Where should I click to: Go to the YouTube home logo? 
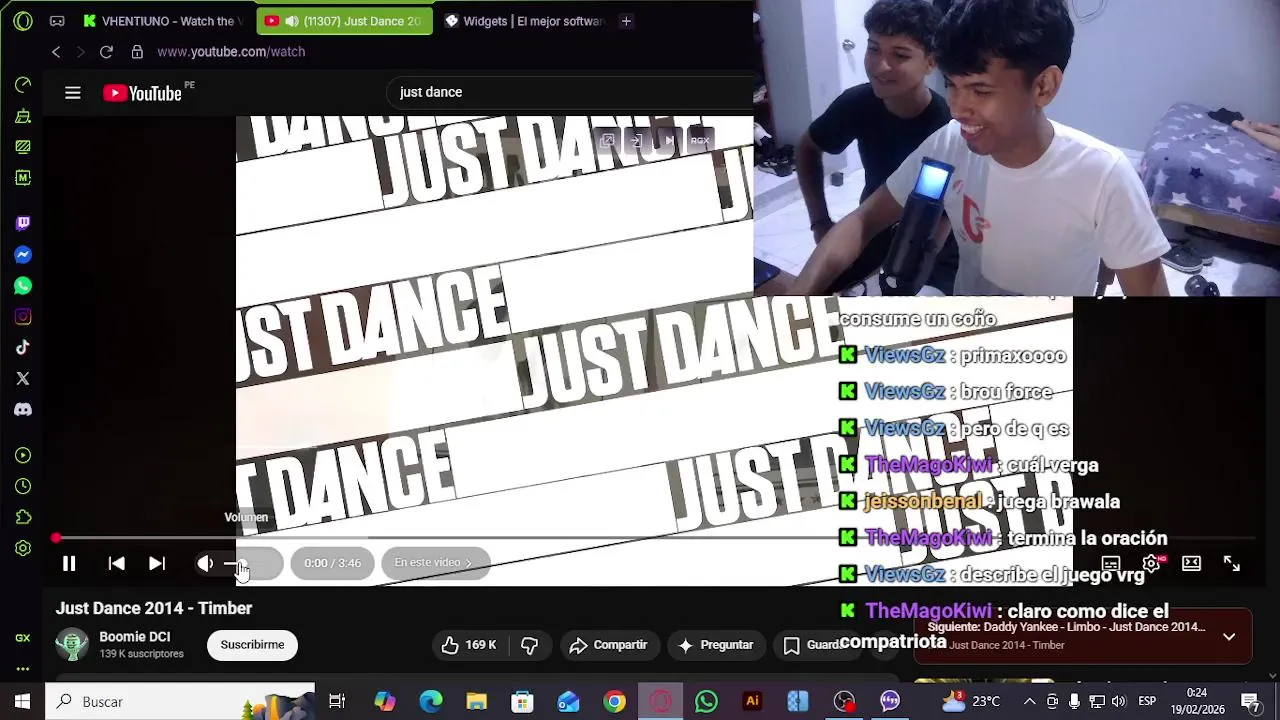[143, 93]
